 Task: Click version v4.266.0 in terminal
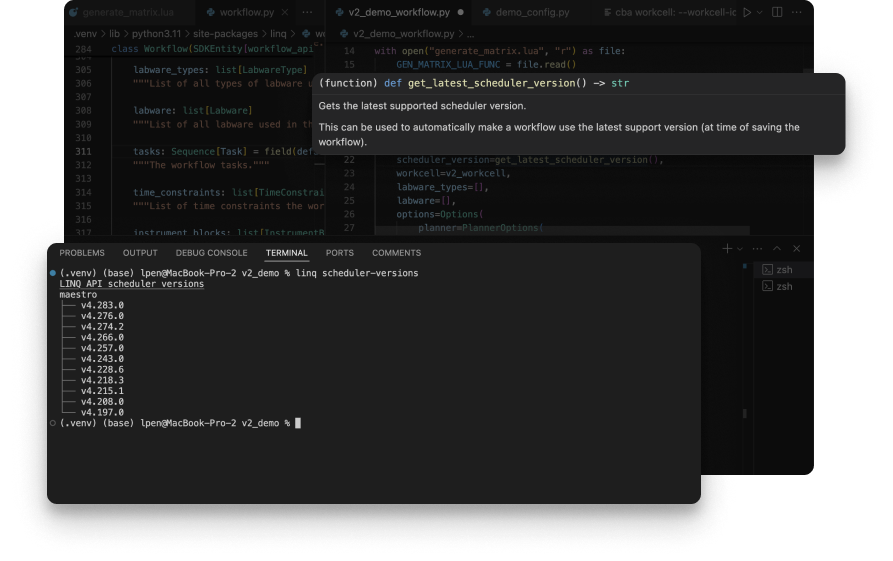pos(102,337)
